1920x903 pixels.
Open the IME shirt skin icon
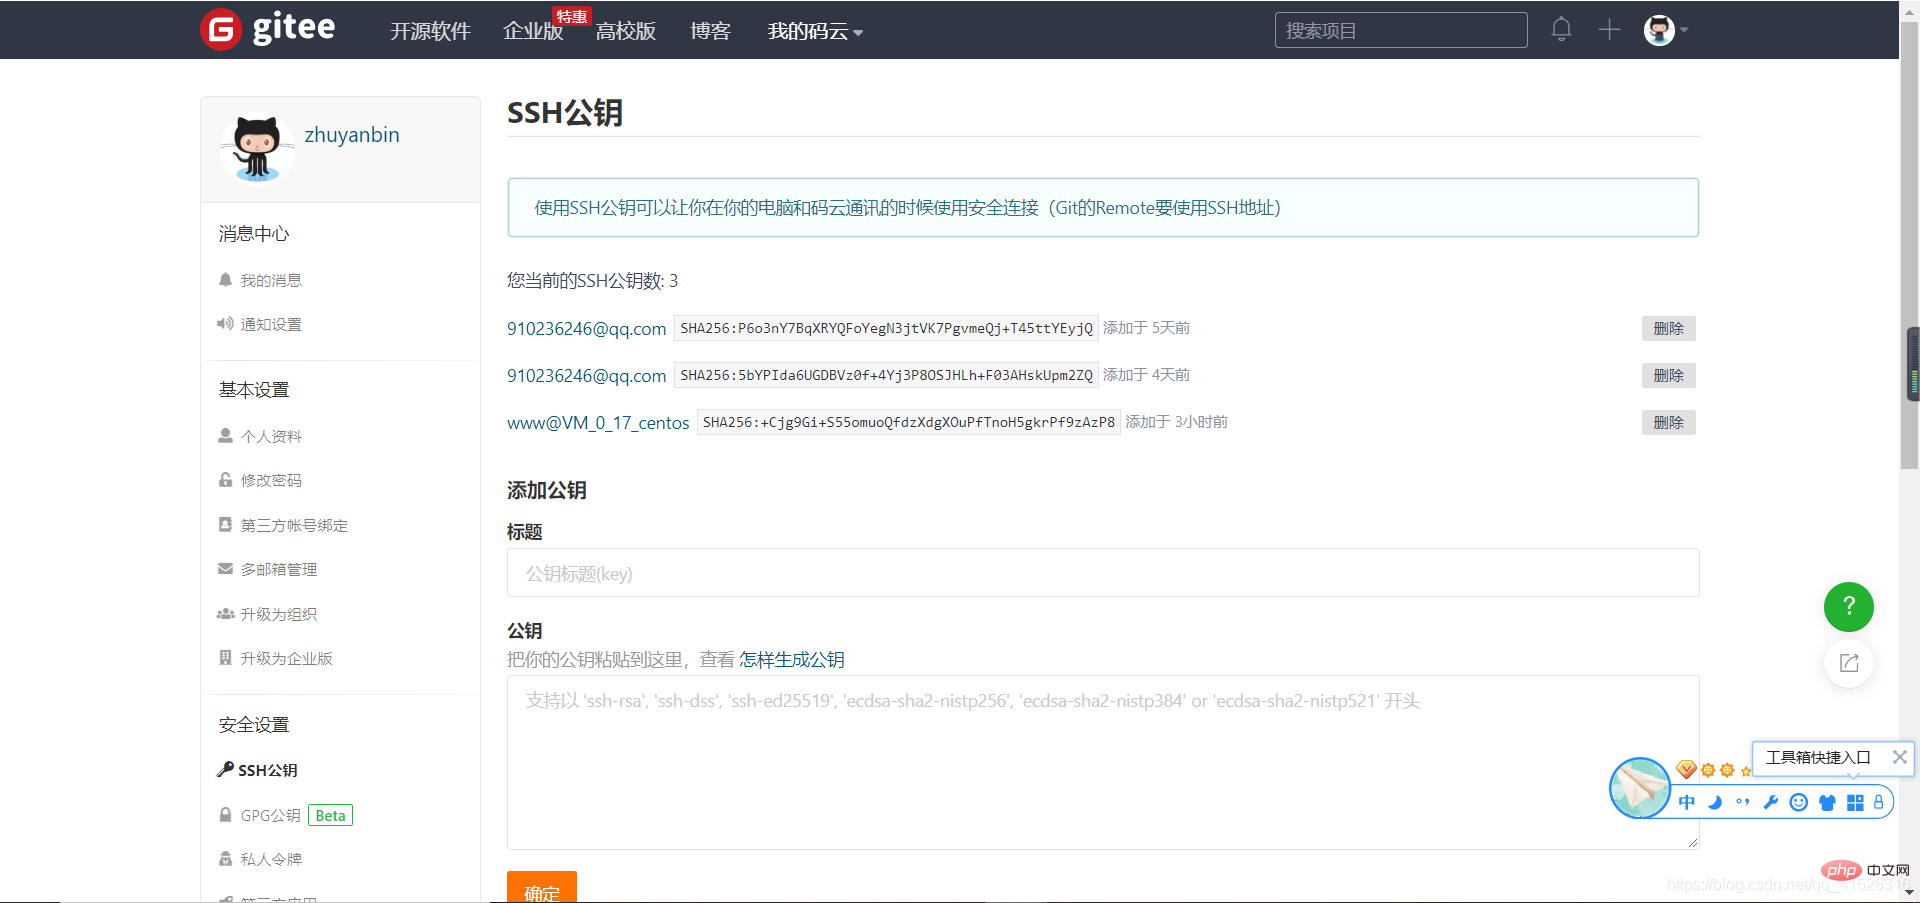click(x=1827, y=802)
